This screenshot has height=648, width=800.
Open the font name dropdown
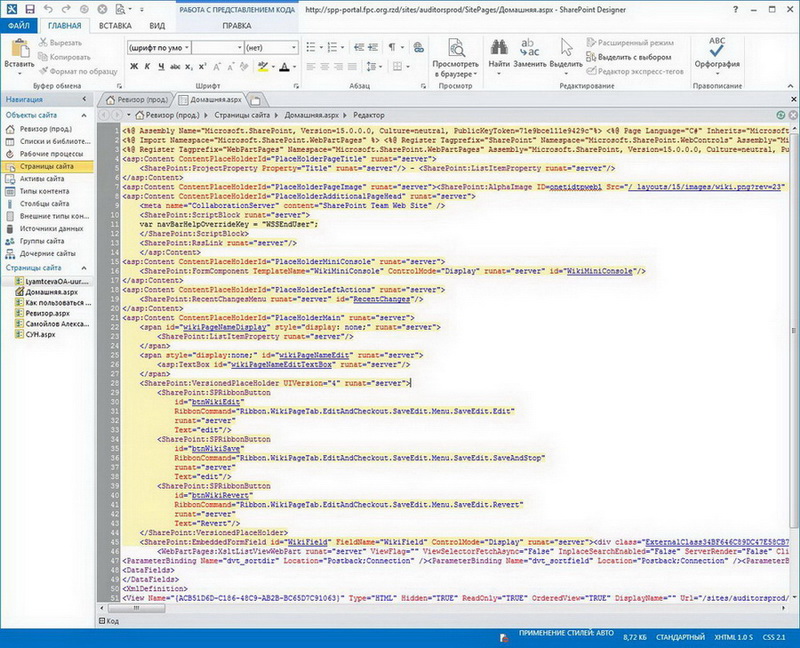tap(187, 47)
